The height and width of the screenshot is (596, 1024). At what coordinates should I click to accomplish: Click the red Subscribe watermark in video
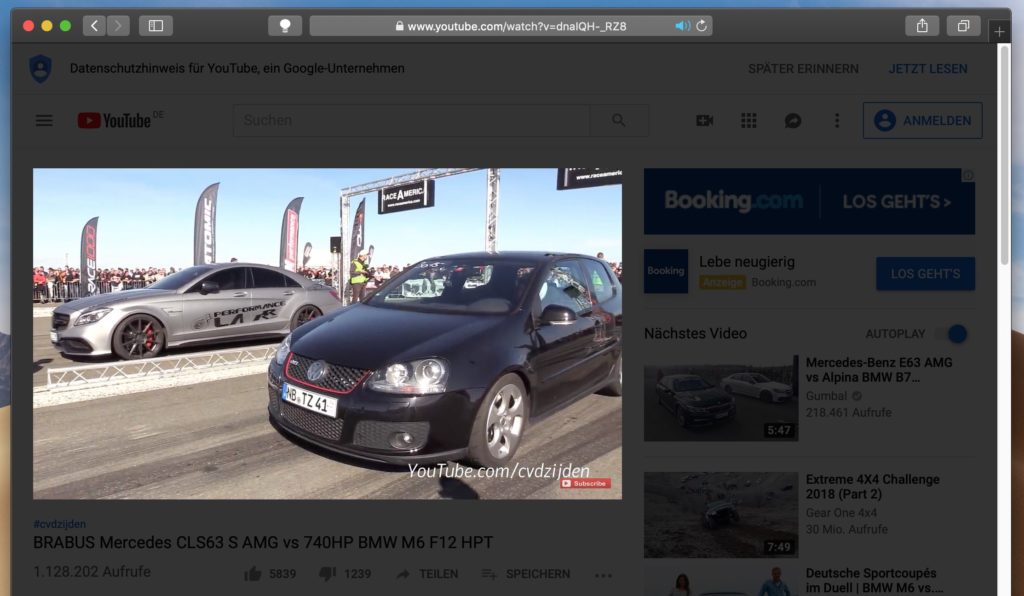[585, 484]
